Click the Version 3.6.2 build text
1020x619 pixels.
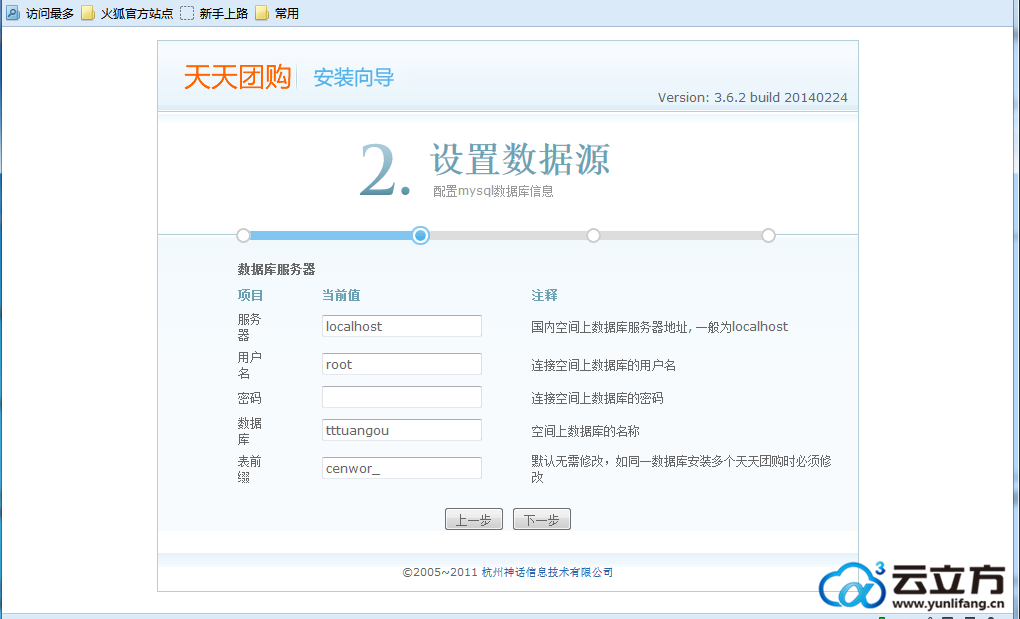click(753, 98)
